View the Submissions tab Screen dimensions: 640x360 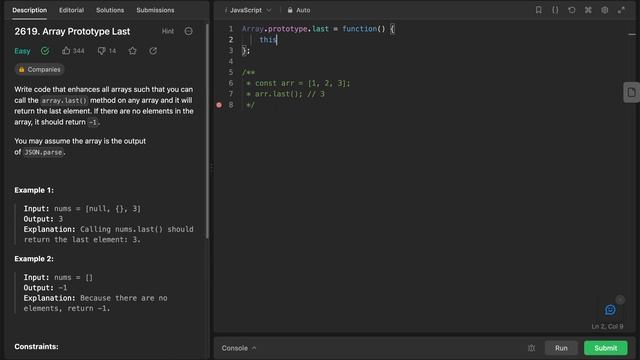click(x=155, y=10)
